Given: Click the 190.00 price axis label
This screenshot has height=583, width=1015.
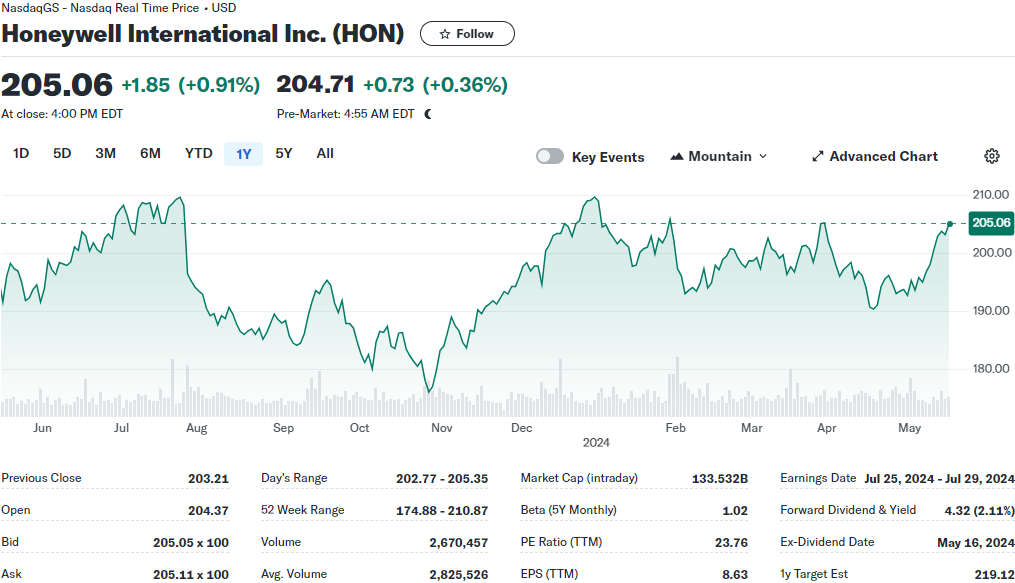Looking at the screenshot, I should pos(990,311).
